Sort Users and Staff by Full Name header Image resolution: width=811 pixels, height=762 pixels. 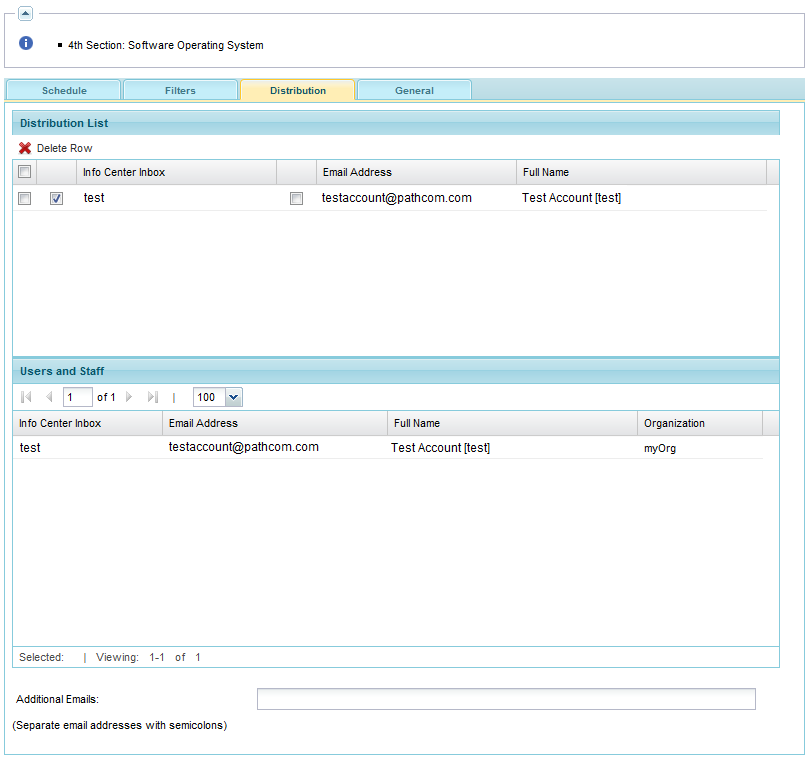point(417,423)
